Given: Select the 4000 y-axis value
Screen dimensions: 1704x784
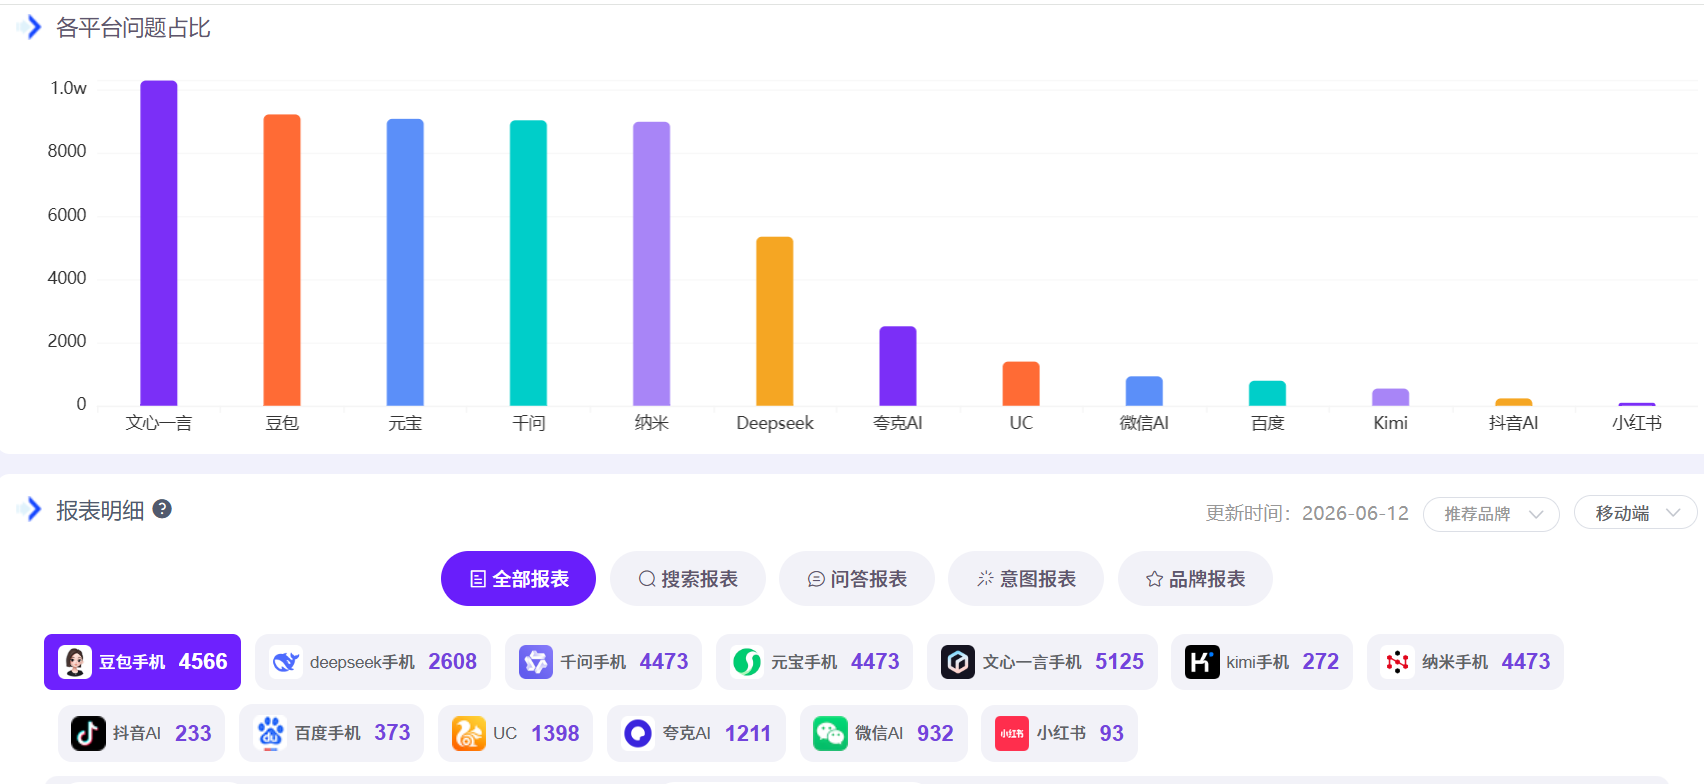Looking at the screenshot, I should 67,278.
